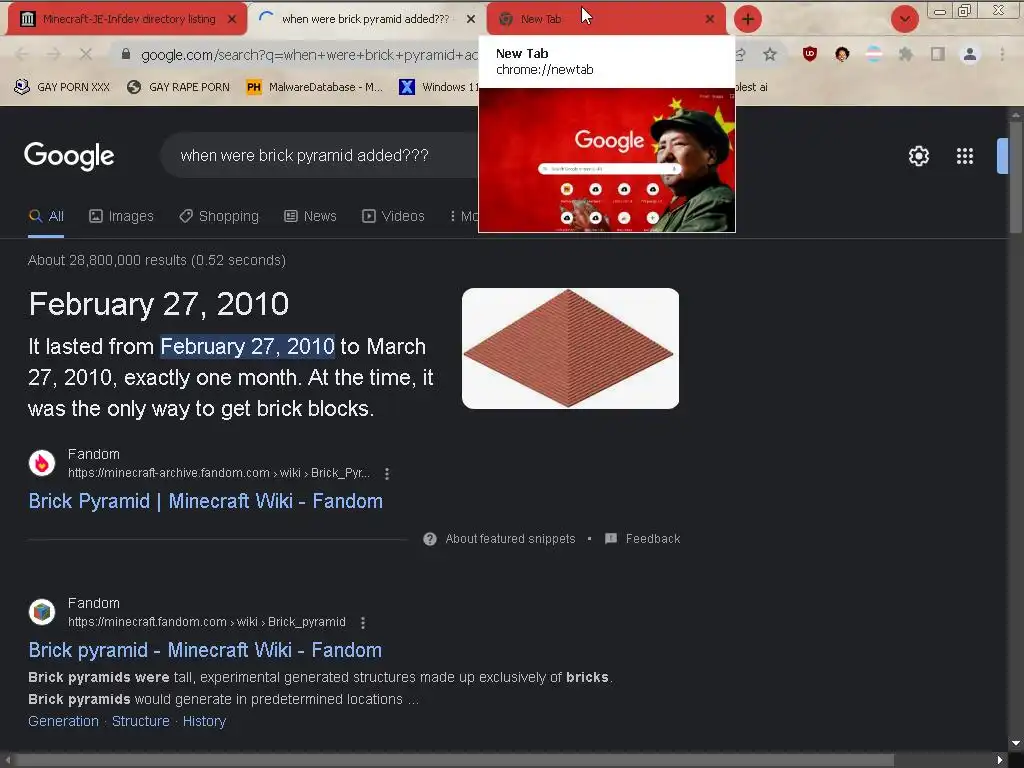This screenshot has height=768, width=1024.
Task: Click the Google search box
Action: point(320,155)
